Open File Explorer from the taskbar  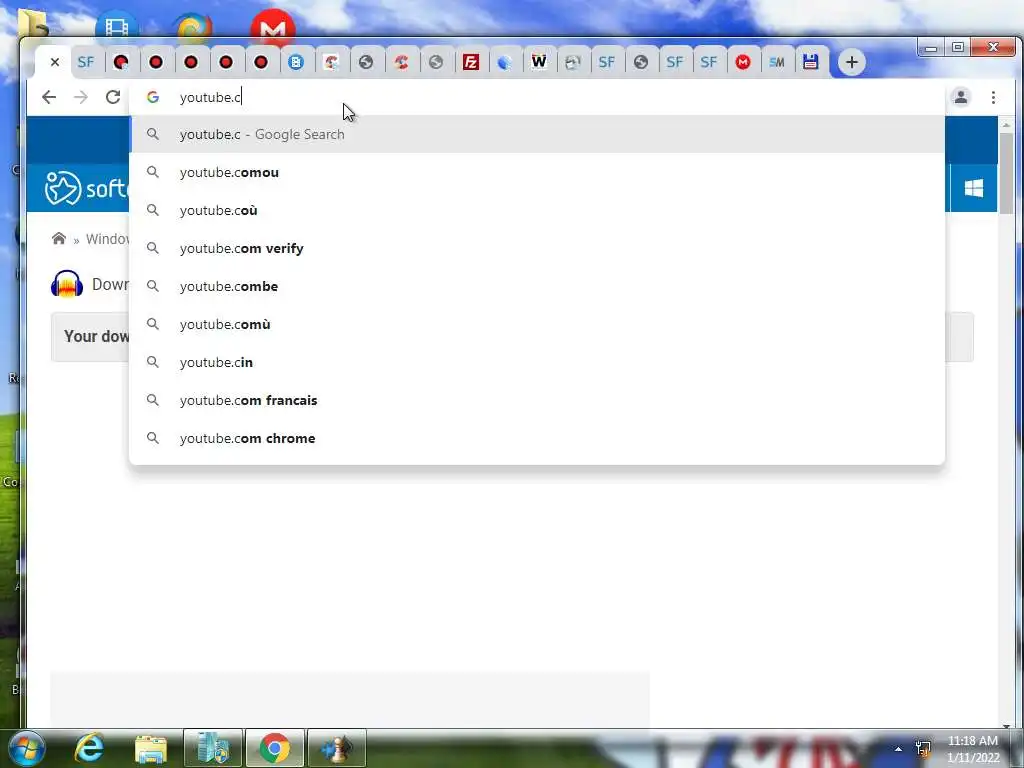pyautogui.click(x=151, y=748)
